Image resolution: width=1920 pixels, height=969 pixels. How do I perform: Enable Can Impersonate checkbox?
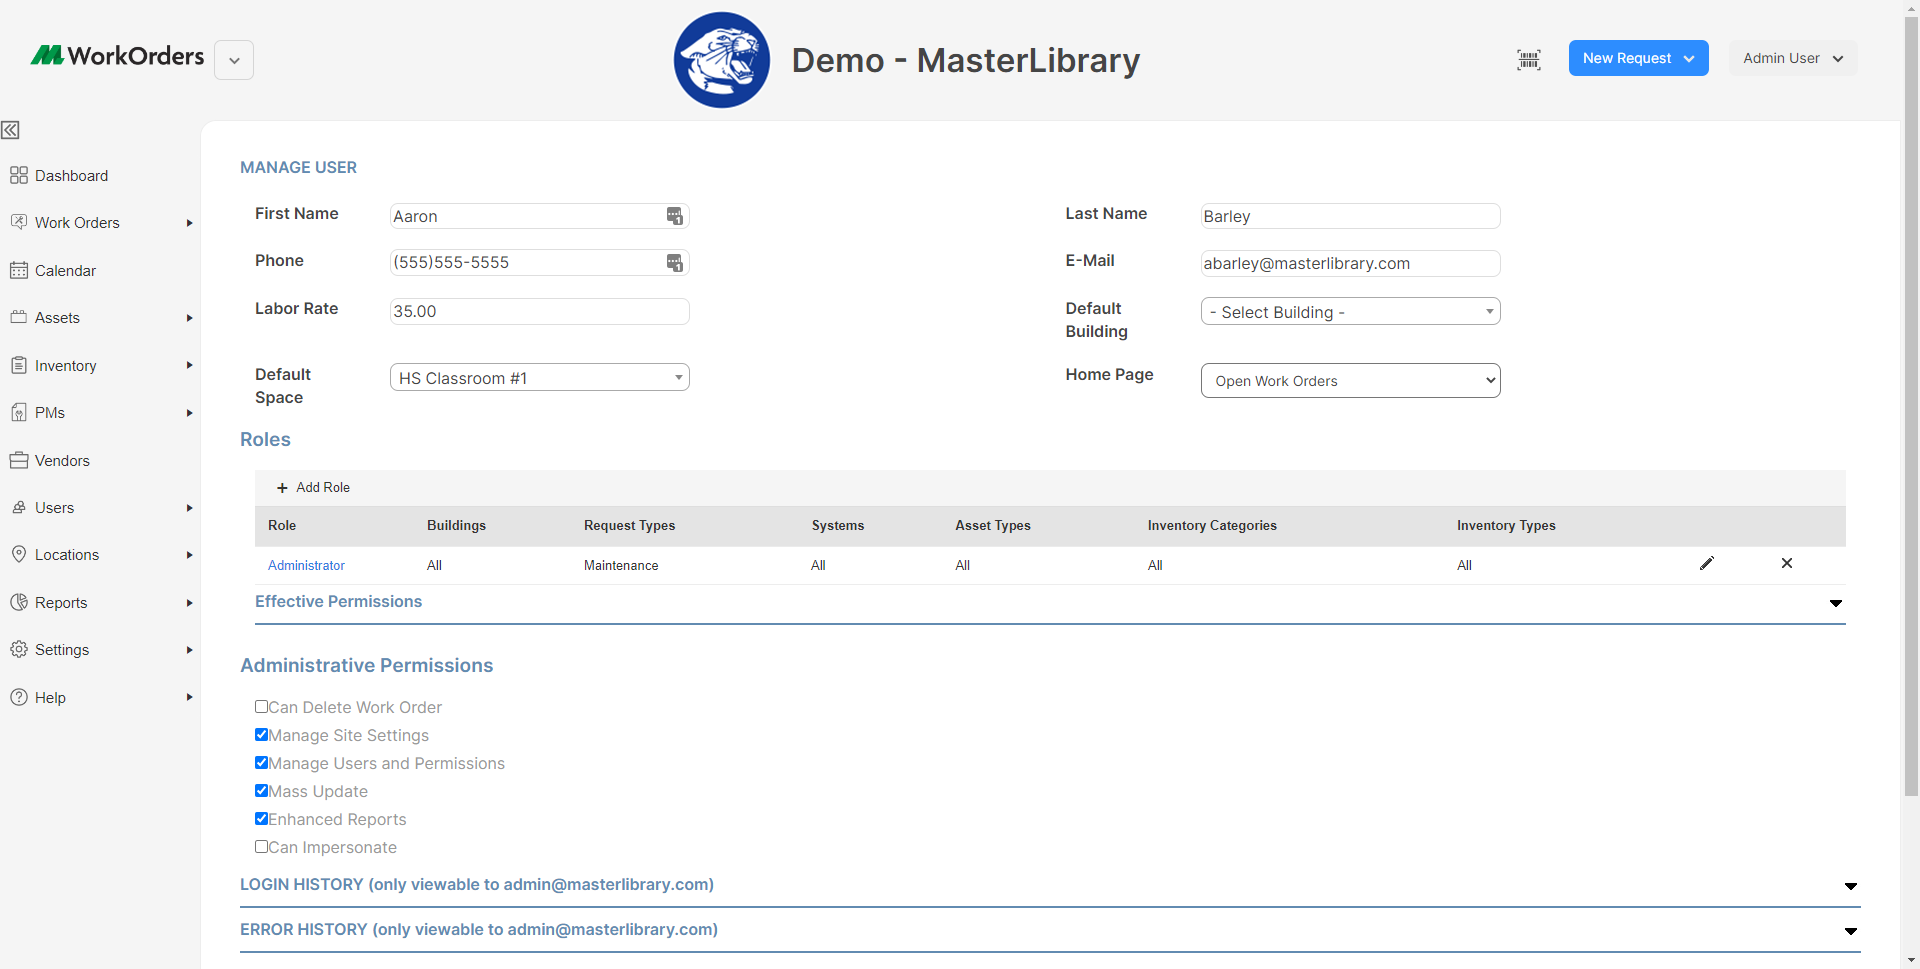261,846
